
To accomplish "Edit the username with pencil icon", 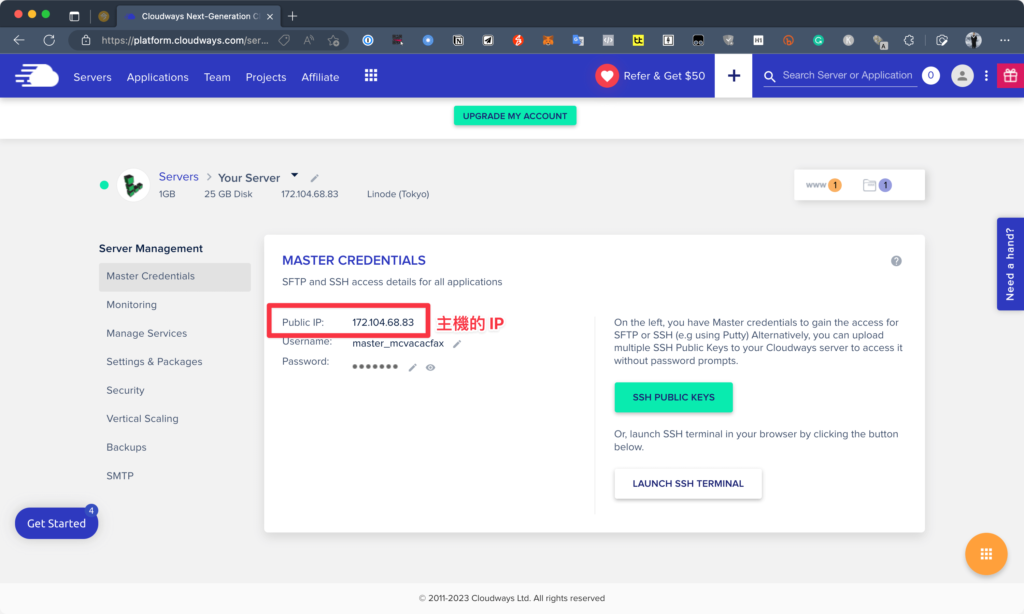I will tap(457, 344).
